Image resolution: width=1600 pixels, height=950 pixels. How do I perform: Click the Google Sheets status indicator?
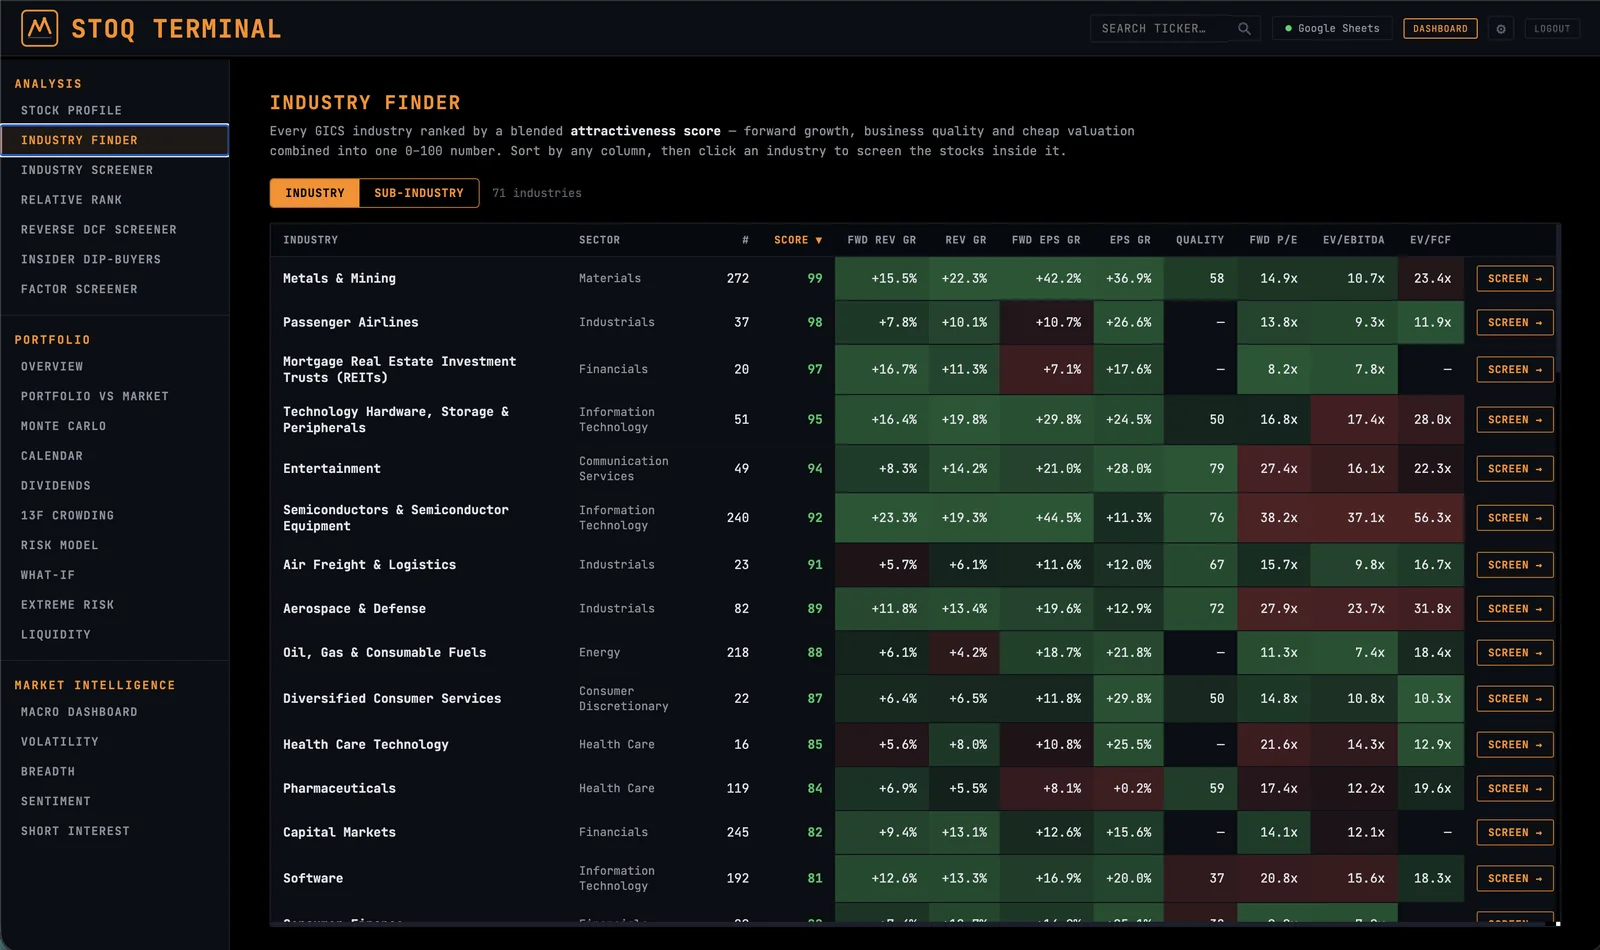click(x=1332, y=29)
